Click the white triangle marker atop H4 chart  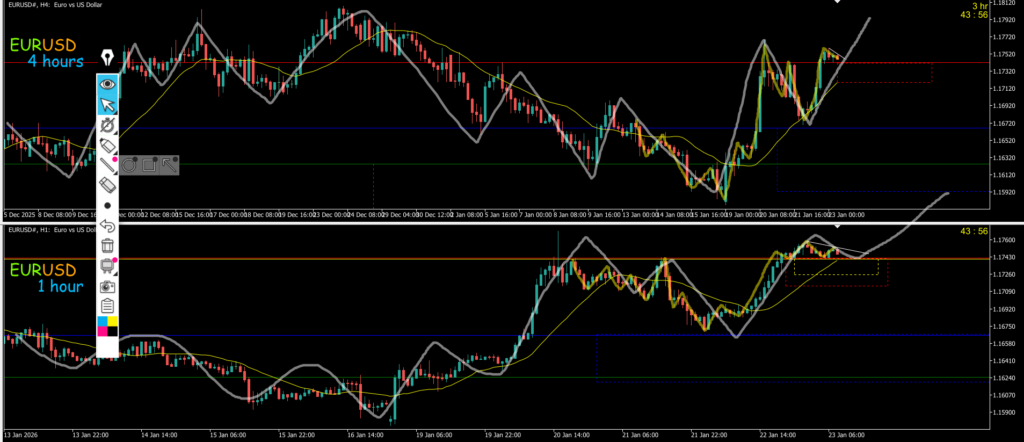coord(838,3)
